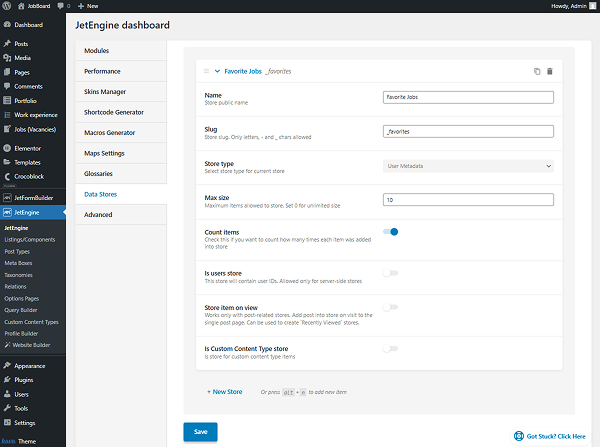Click the Portfolio icon in sidebar
The height and width of the screenshot is (447, 600).
coord(7,100)
